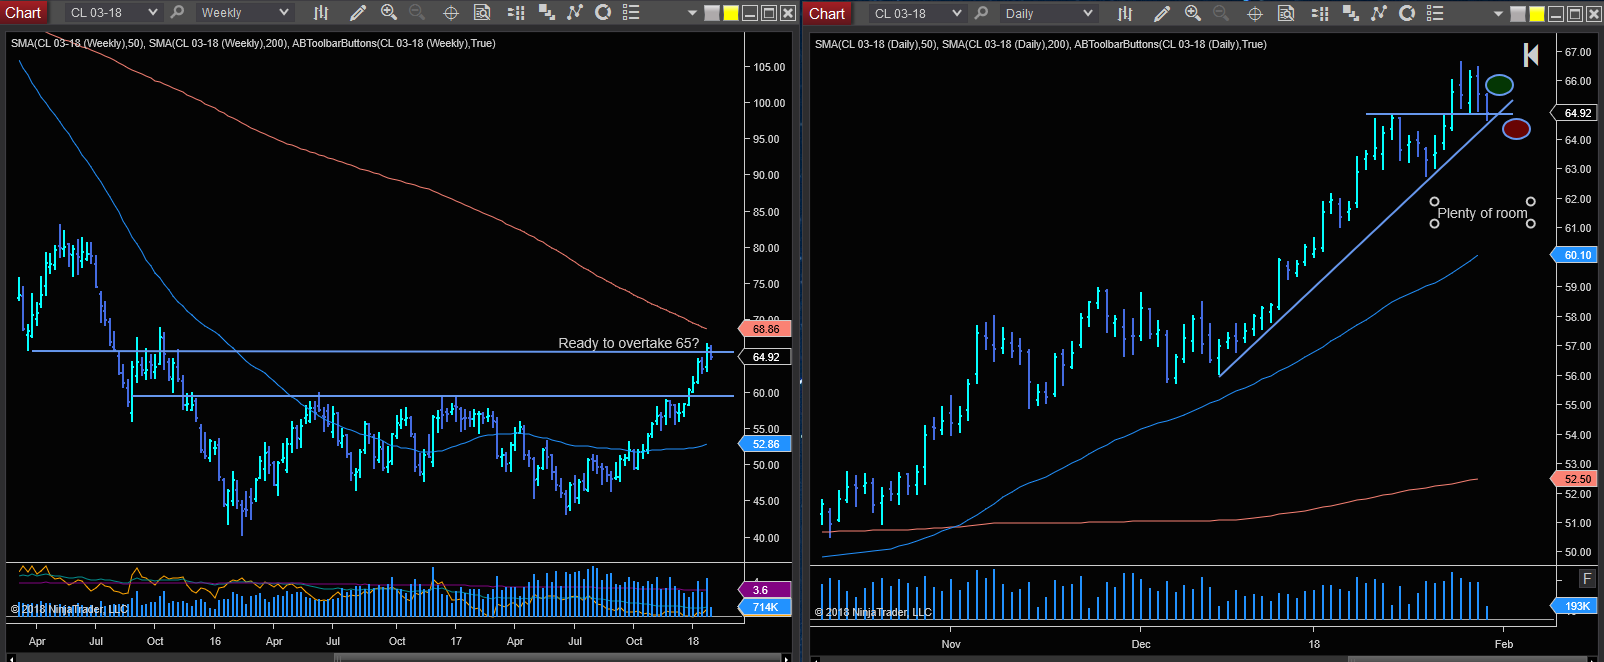Select the Chart tab of Weekly window
The height and width of the screenshot is (662, 1604).
[23, 13]
